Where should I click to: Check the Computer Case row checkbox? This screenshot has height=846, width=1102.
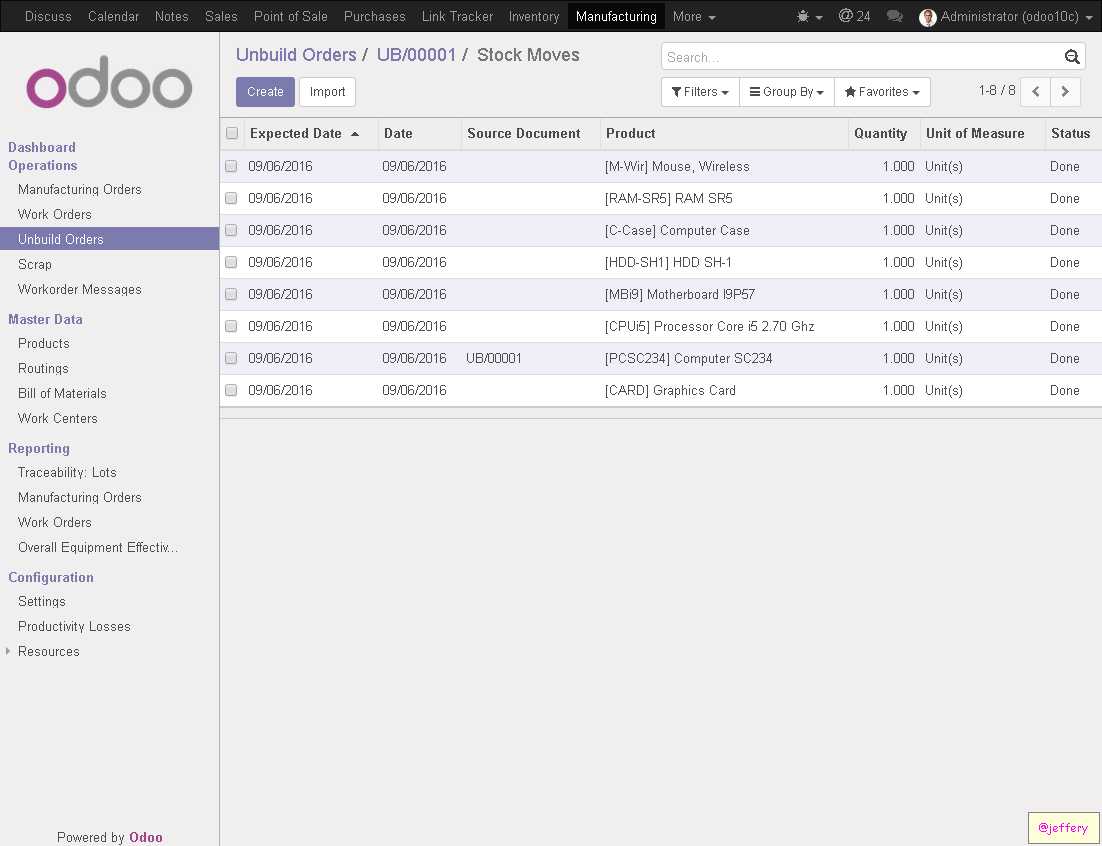tap(231, 230)
